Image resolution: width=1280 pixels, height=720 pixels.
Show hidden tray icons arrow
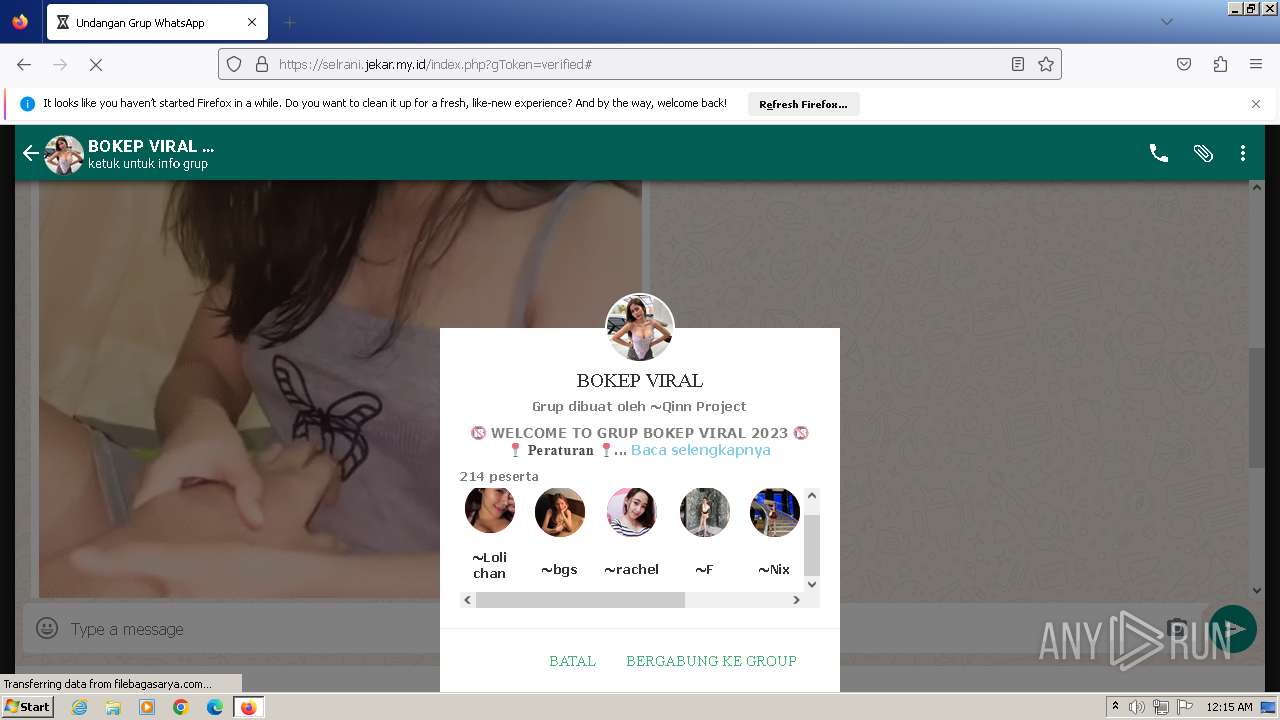pyautogui.click(x=1115, y=707)
